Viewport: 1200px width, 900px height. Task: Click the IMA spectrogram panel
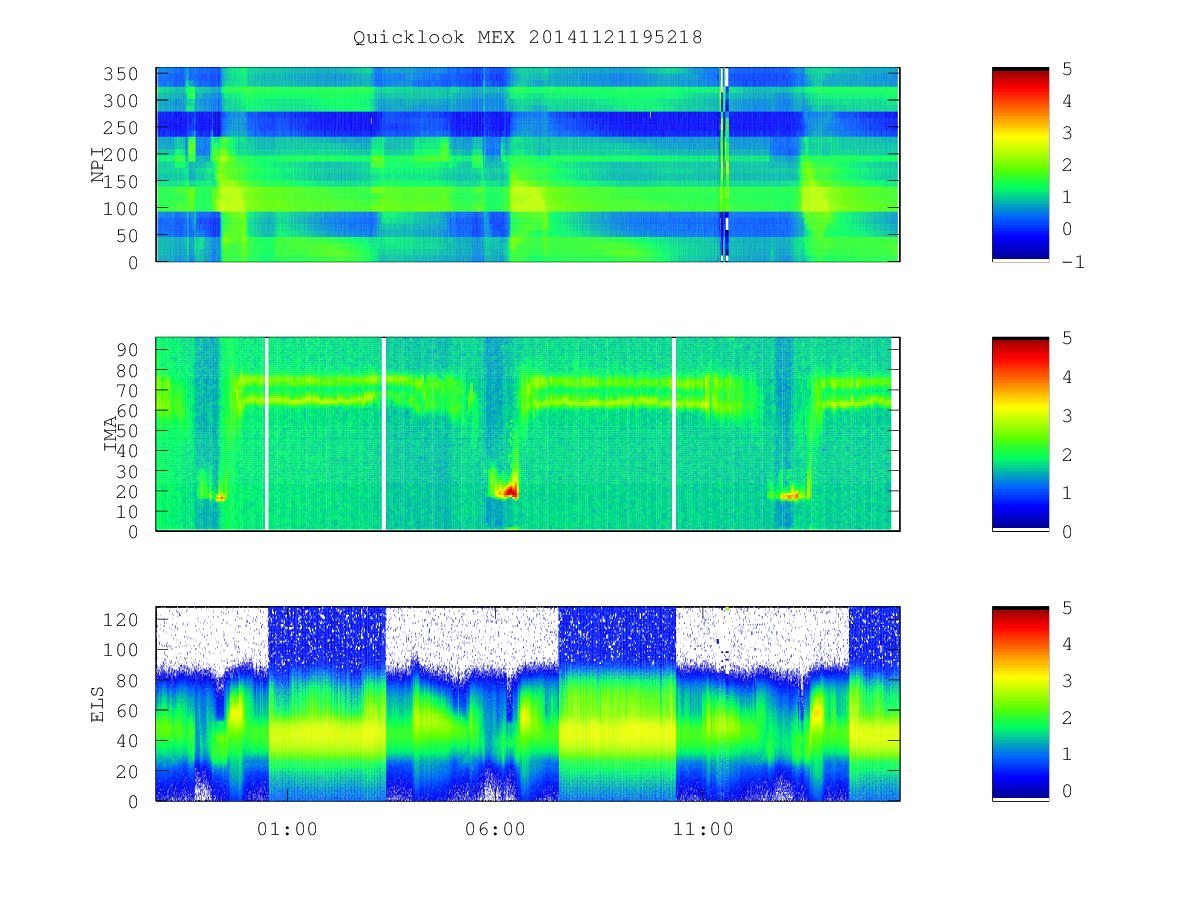click(528, 434)
